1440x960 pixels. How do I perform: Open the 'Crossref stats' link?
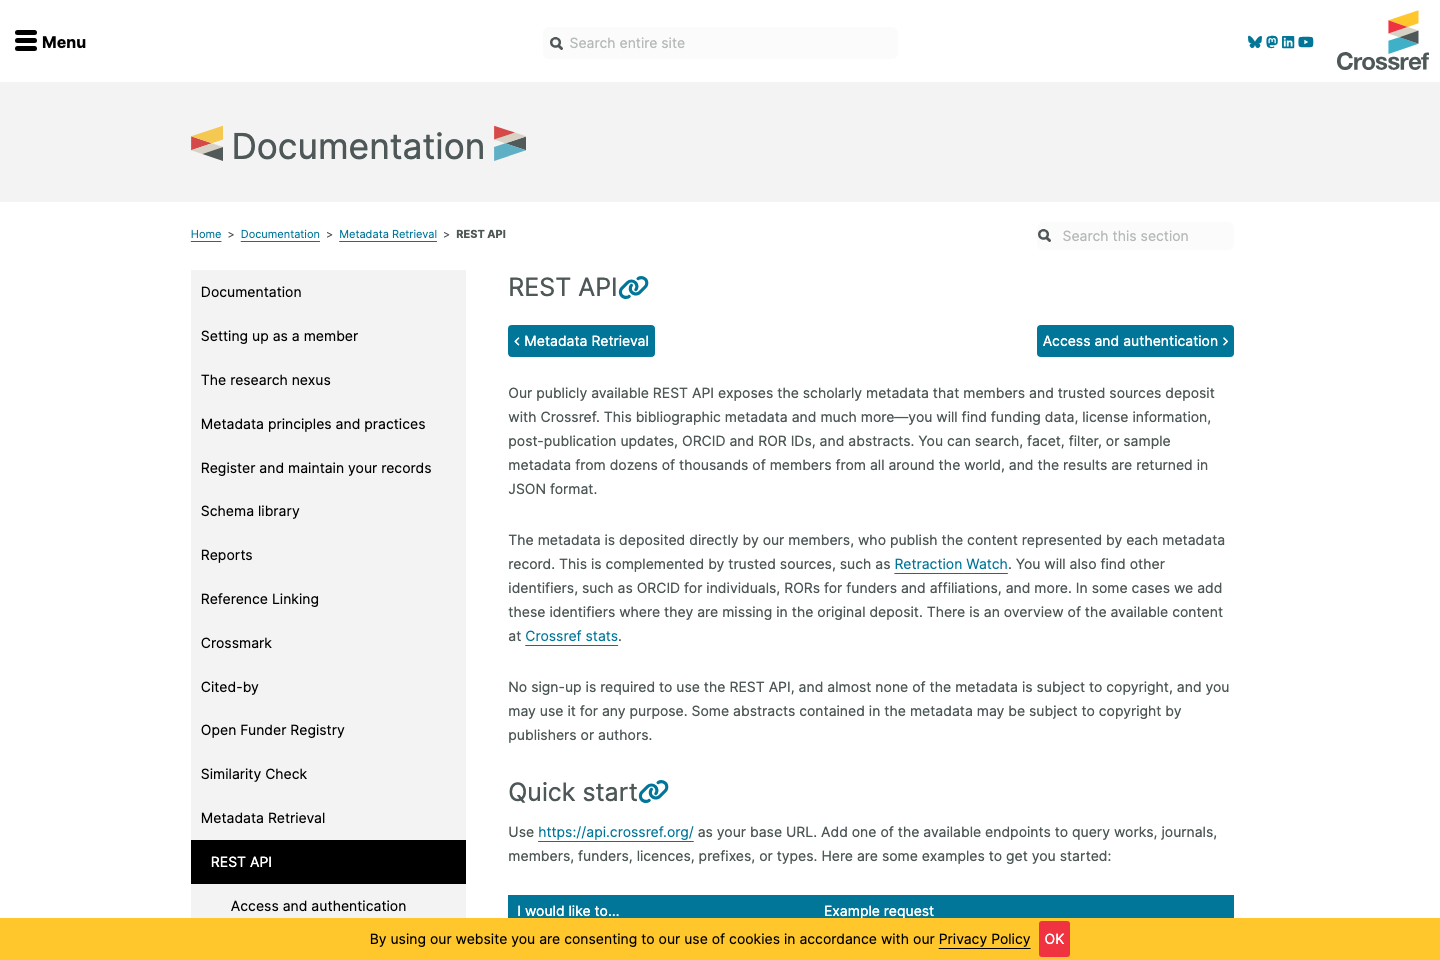point(571,636)
